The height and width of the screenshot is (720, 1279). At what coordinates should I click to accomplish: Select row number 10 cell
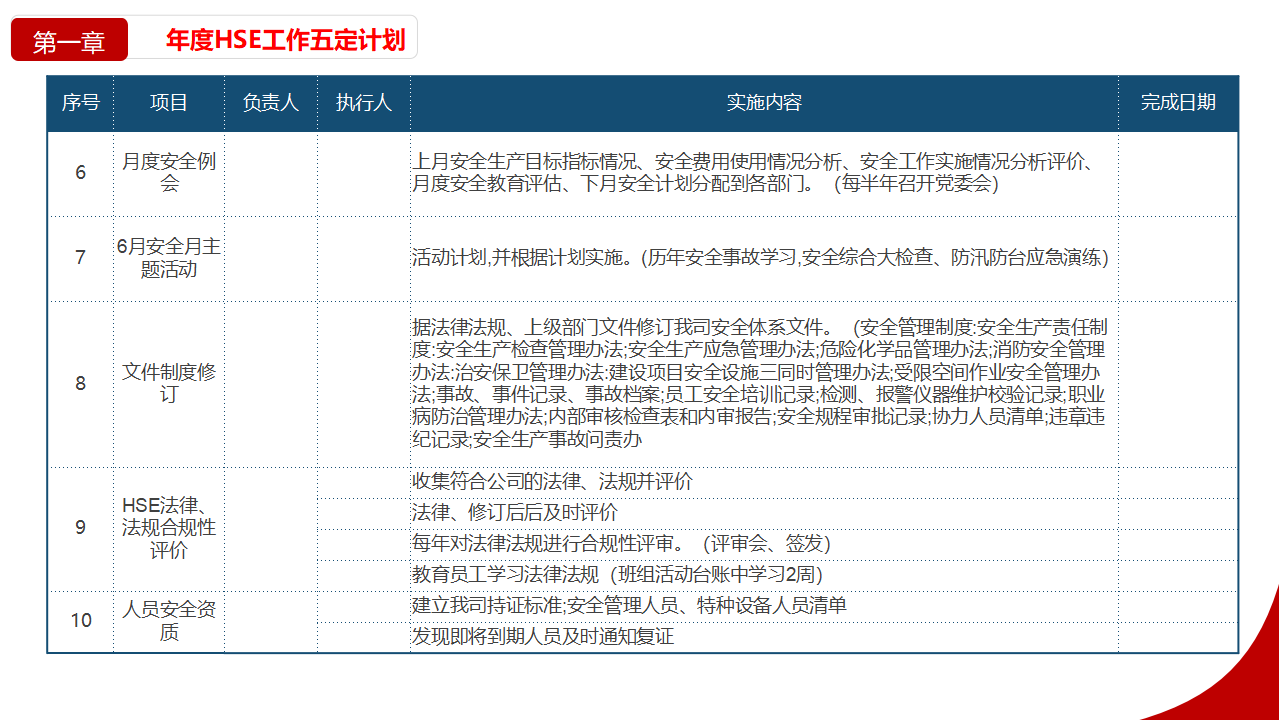click(80, 621)
